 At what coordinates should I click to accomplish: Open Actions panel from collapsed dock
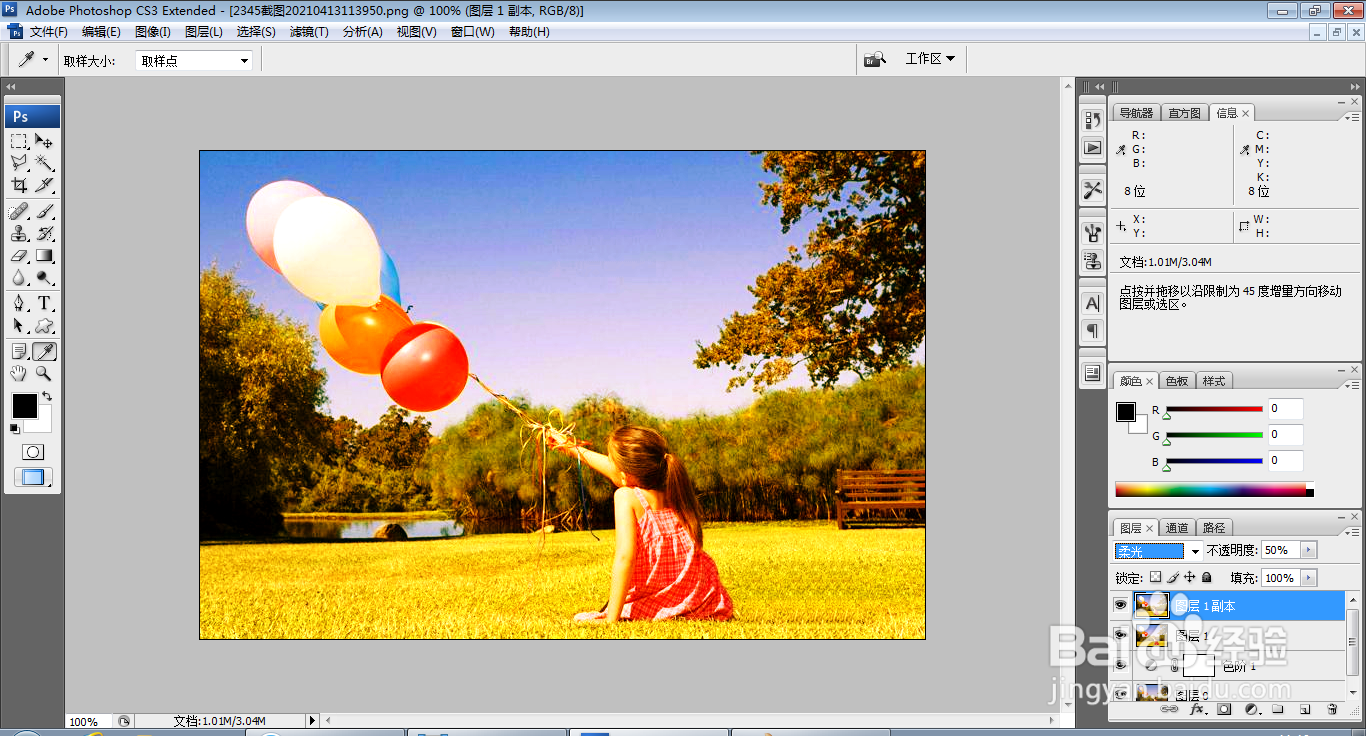coord(1093,148)
